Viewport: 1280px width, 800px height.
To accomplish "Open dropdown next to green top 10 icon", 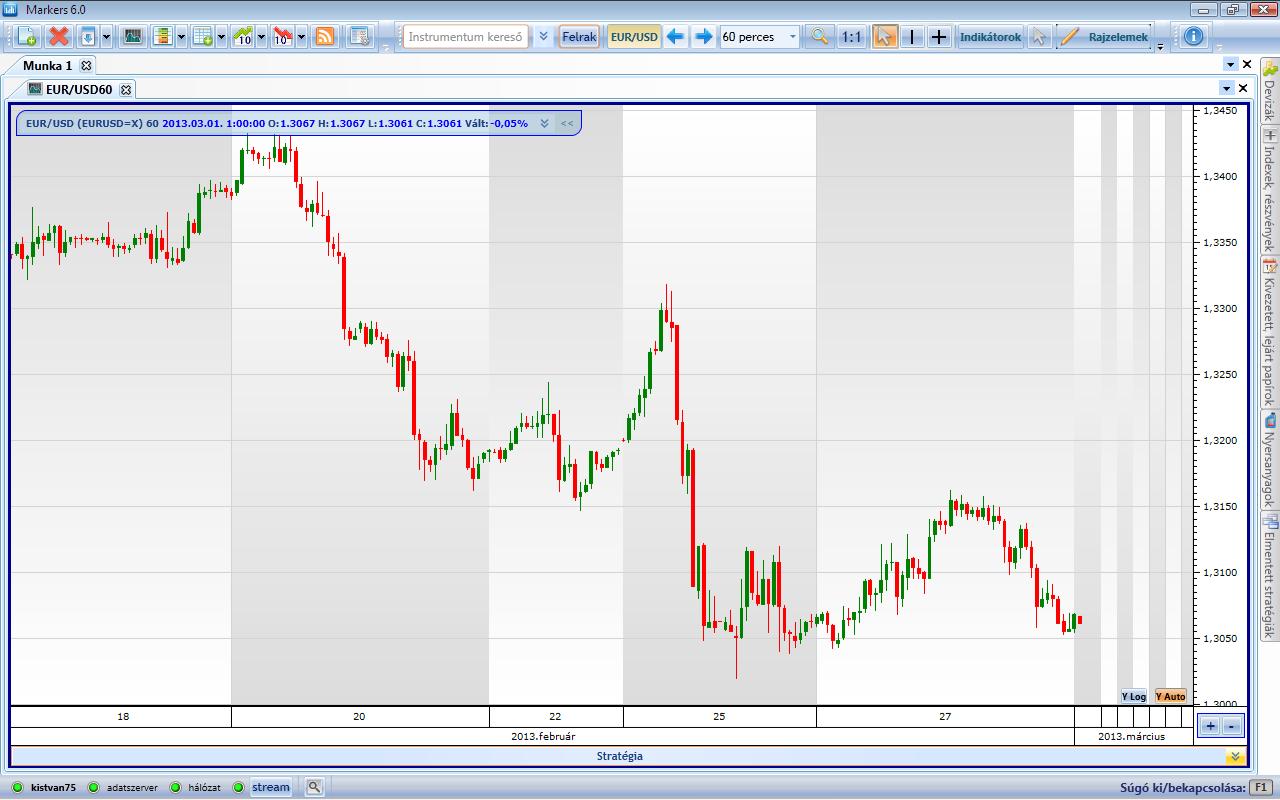I will pos(261,37).
